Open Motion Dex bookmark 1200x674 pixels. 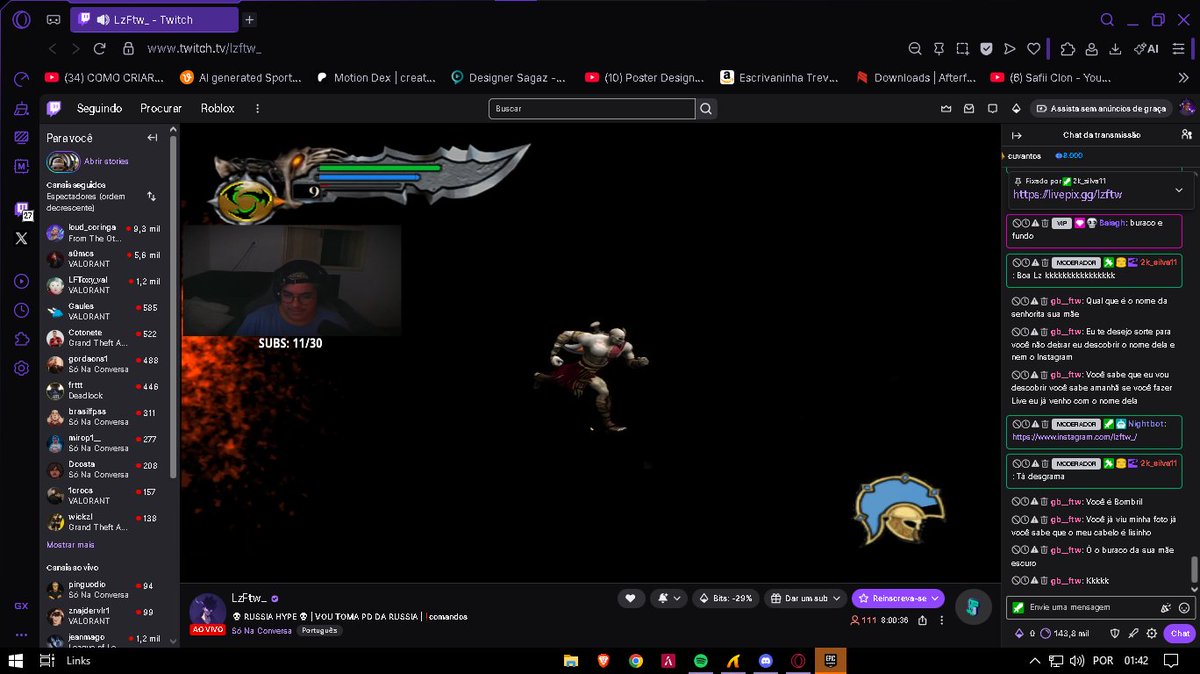(x=376, y=77)
